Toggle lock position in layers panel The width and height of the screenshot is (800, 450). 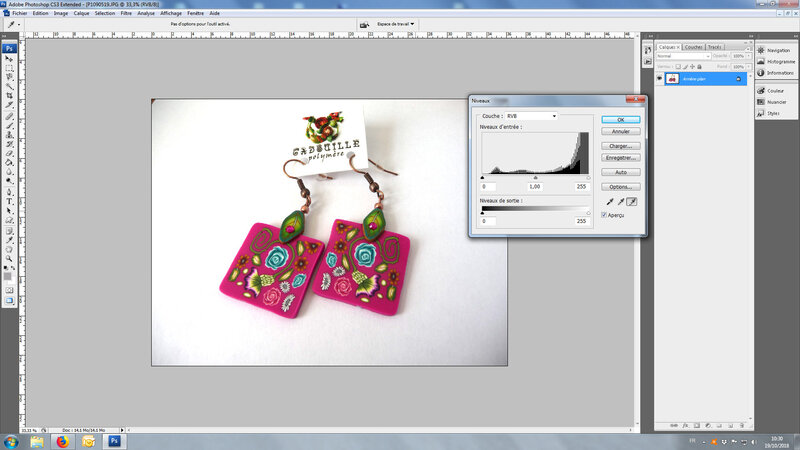click(692, 67)
